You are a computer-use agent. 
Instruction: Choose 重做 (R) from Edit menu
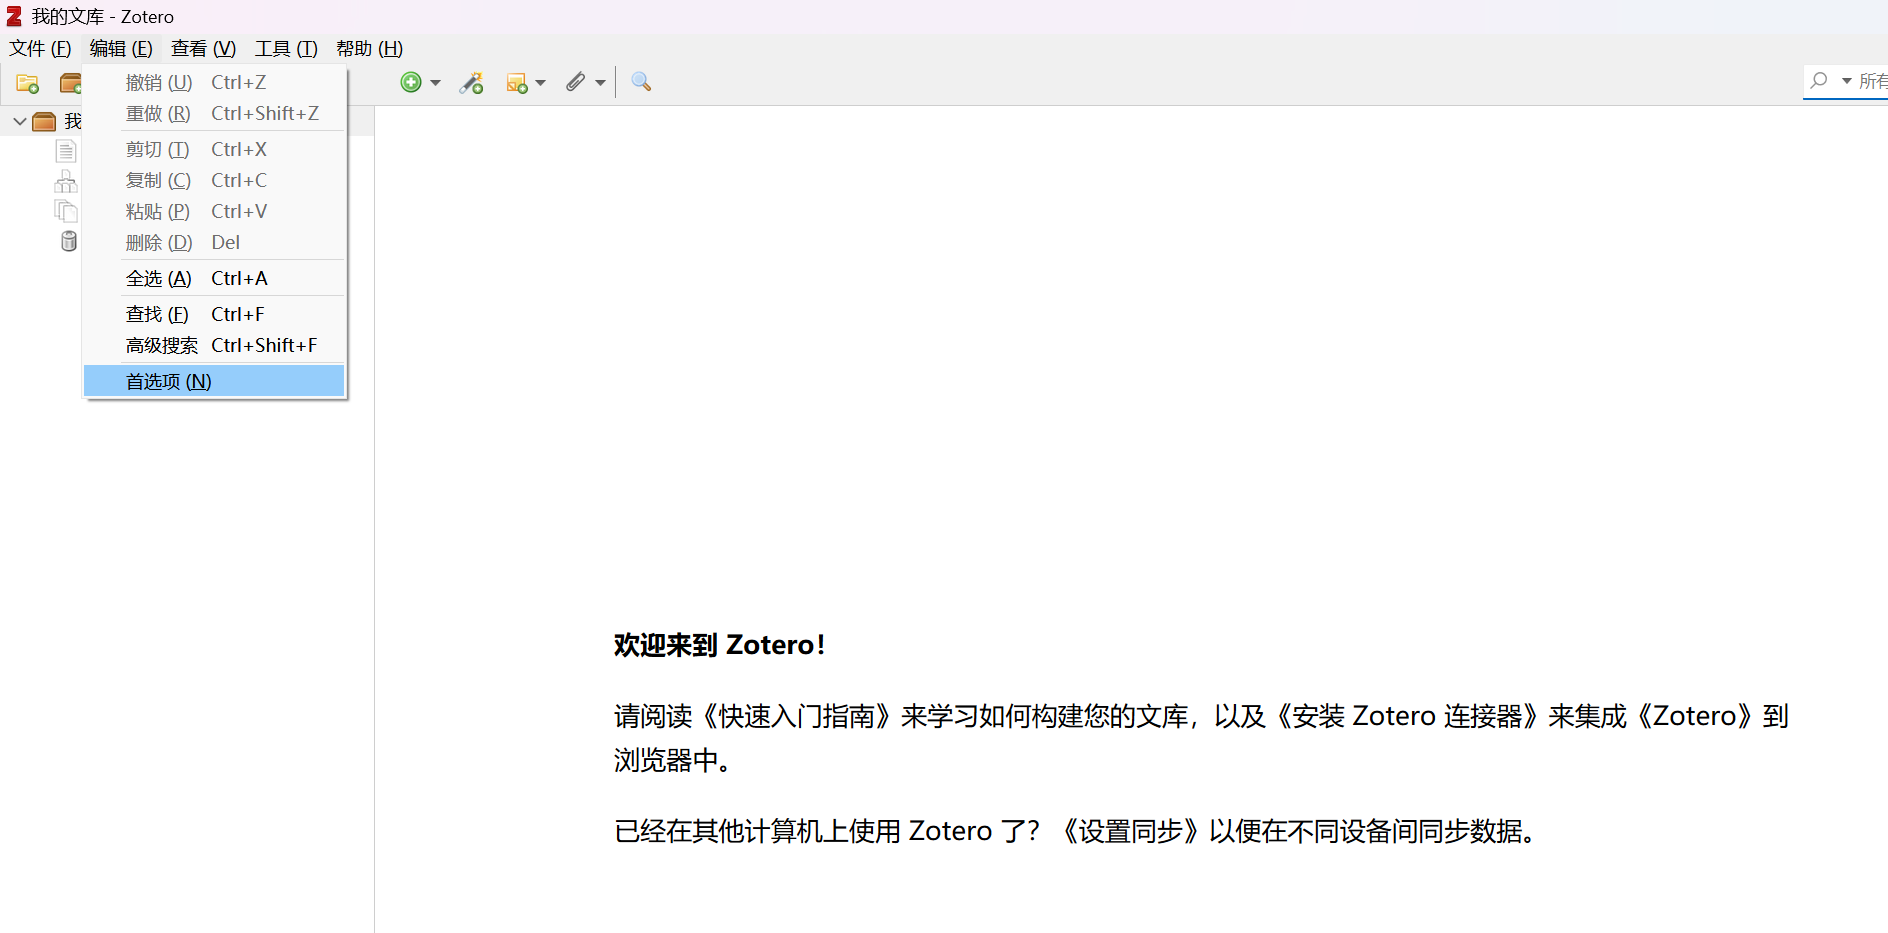click(214, 113)
